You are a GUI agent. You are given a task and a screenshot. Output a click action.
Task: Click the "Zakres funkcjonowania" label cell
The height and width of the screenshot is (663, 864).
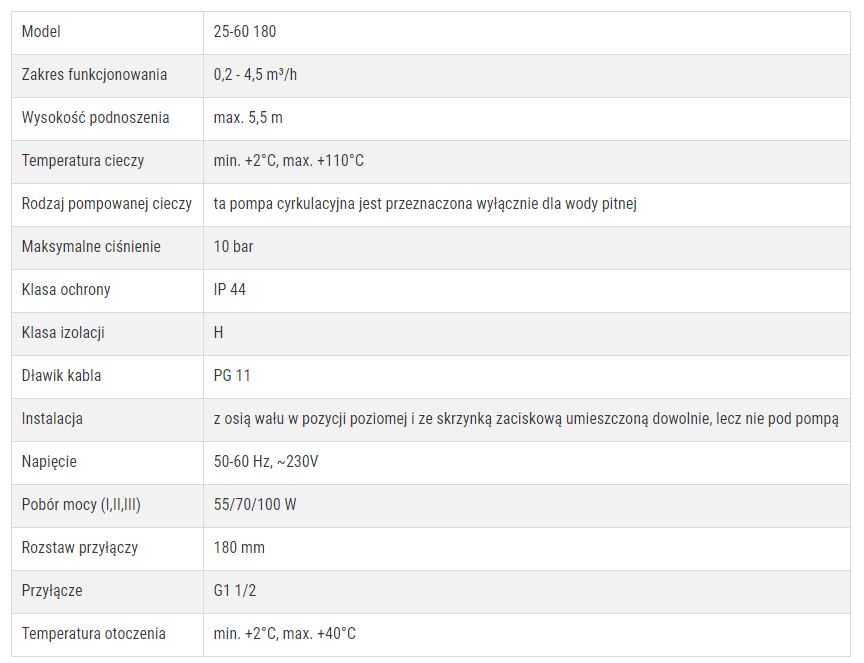pyautogui.click(x=94, y=75)
